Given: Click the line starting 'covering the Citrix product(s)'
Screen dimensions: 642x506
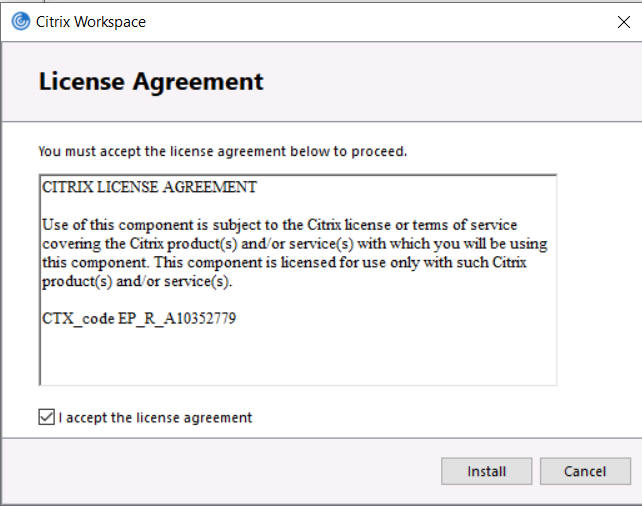Looking at the screenshot, I should pos(294,243).
